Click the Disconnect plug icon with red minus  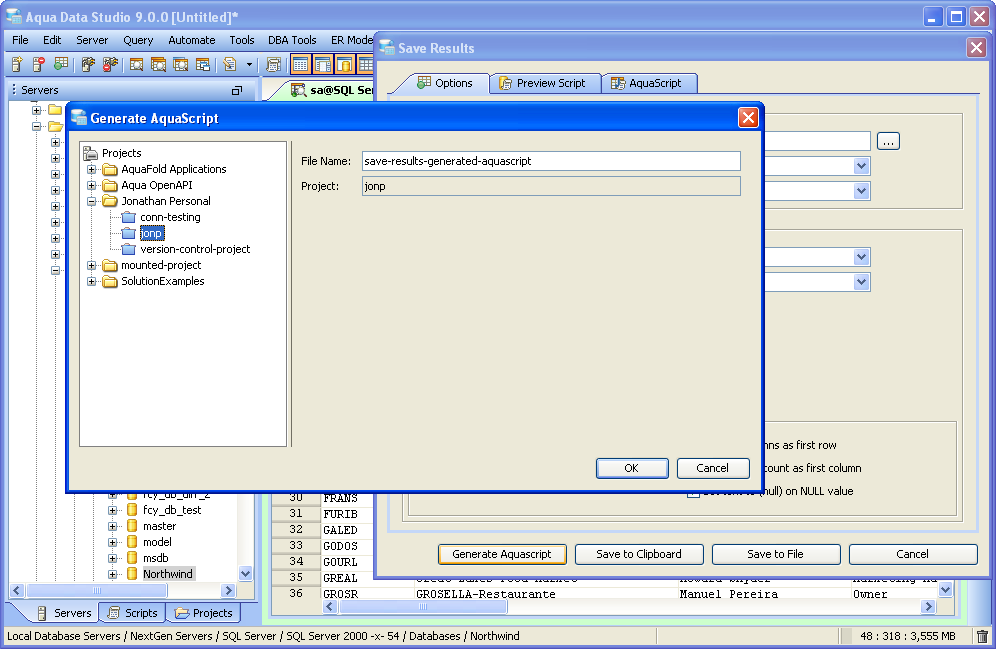click(x=110, y=64)
